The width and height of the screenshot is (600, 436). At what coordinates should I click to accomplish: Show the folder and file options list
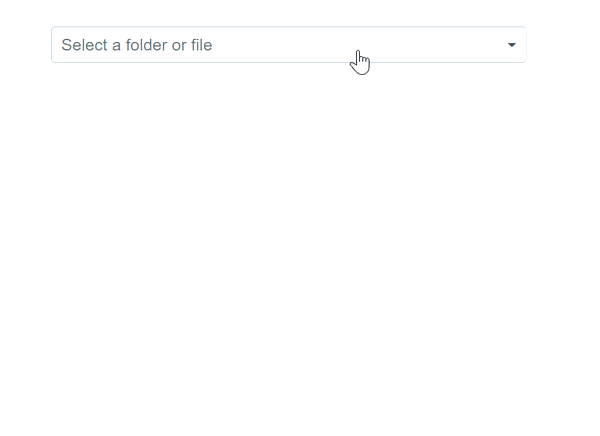[x=289, y=44]
